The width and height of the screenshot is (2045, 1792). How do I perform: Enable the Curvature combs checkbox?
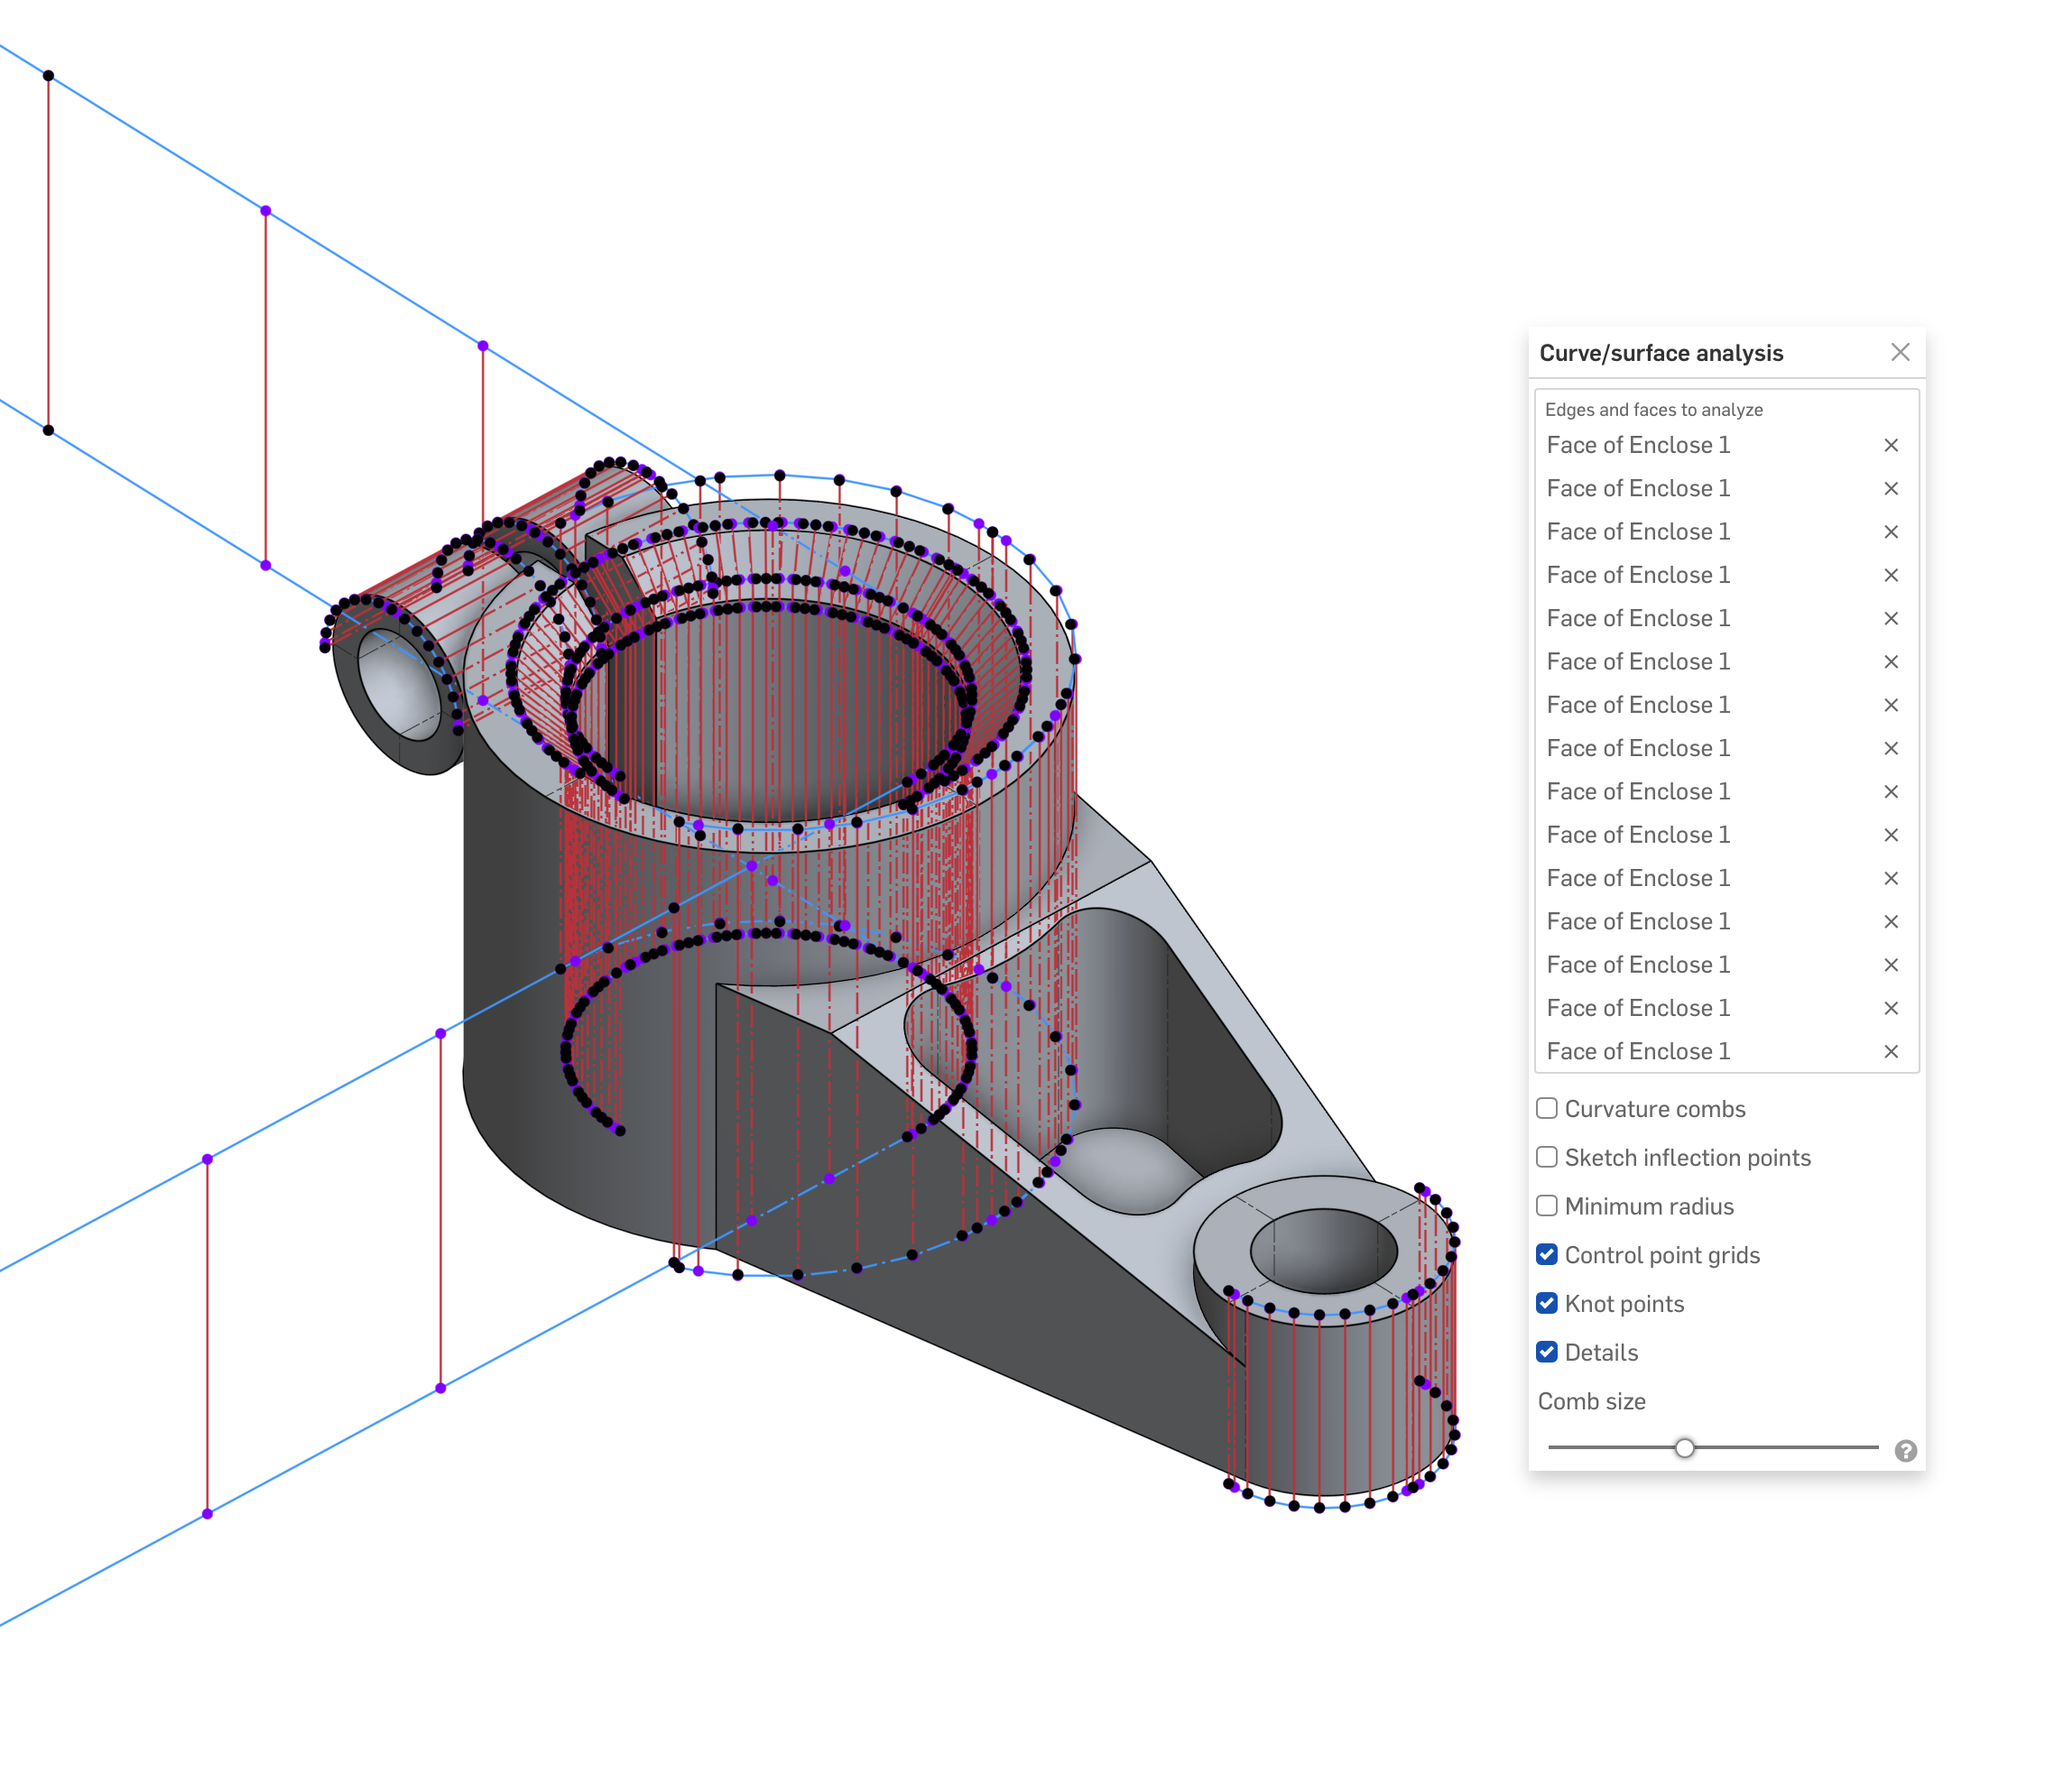1546,1108
